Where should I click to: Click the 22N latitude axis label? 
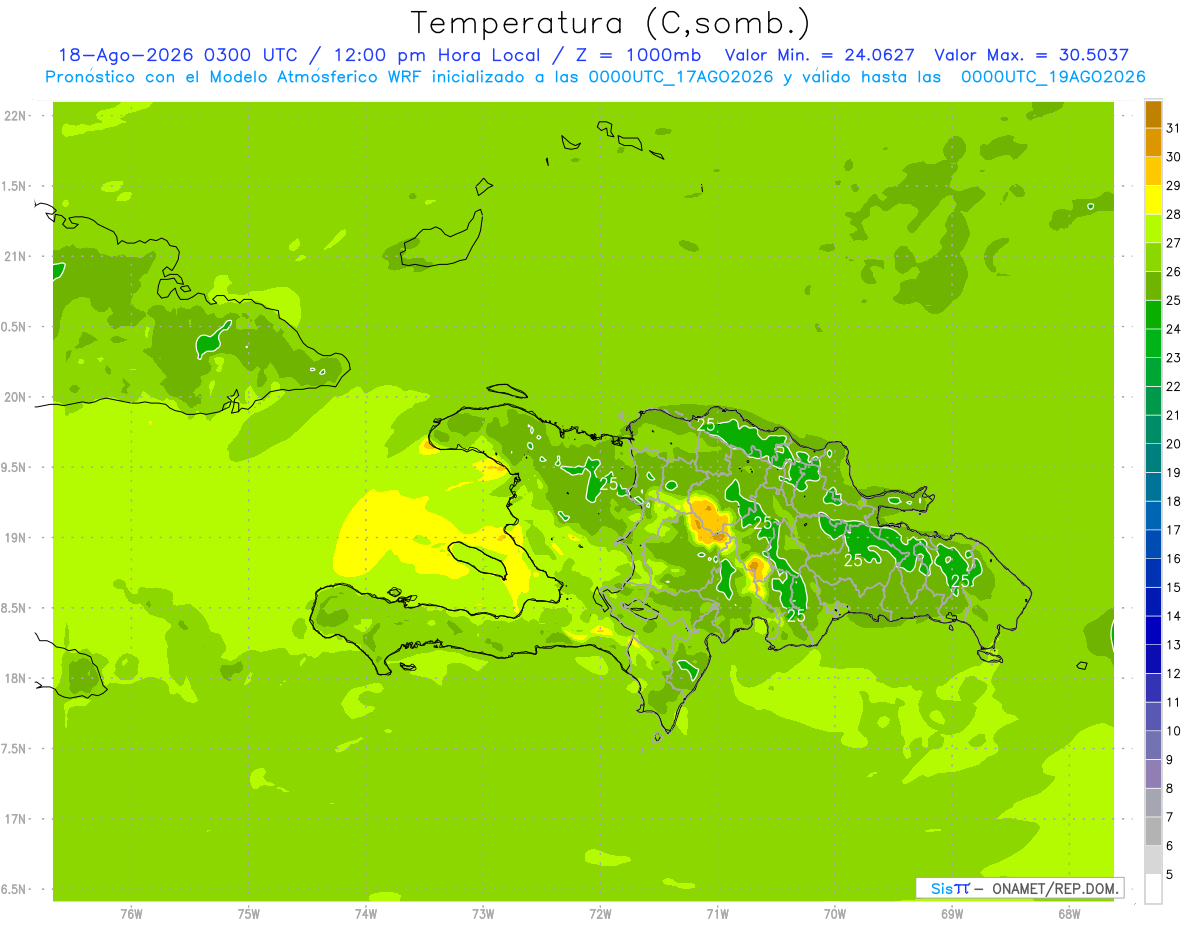coord(16,116)
